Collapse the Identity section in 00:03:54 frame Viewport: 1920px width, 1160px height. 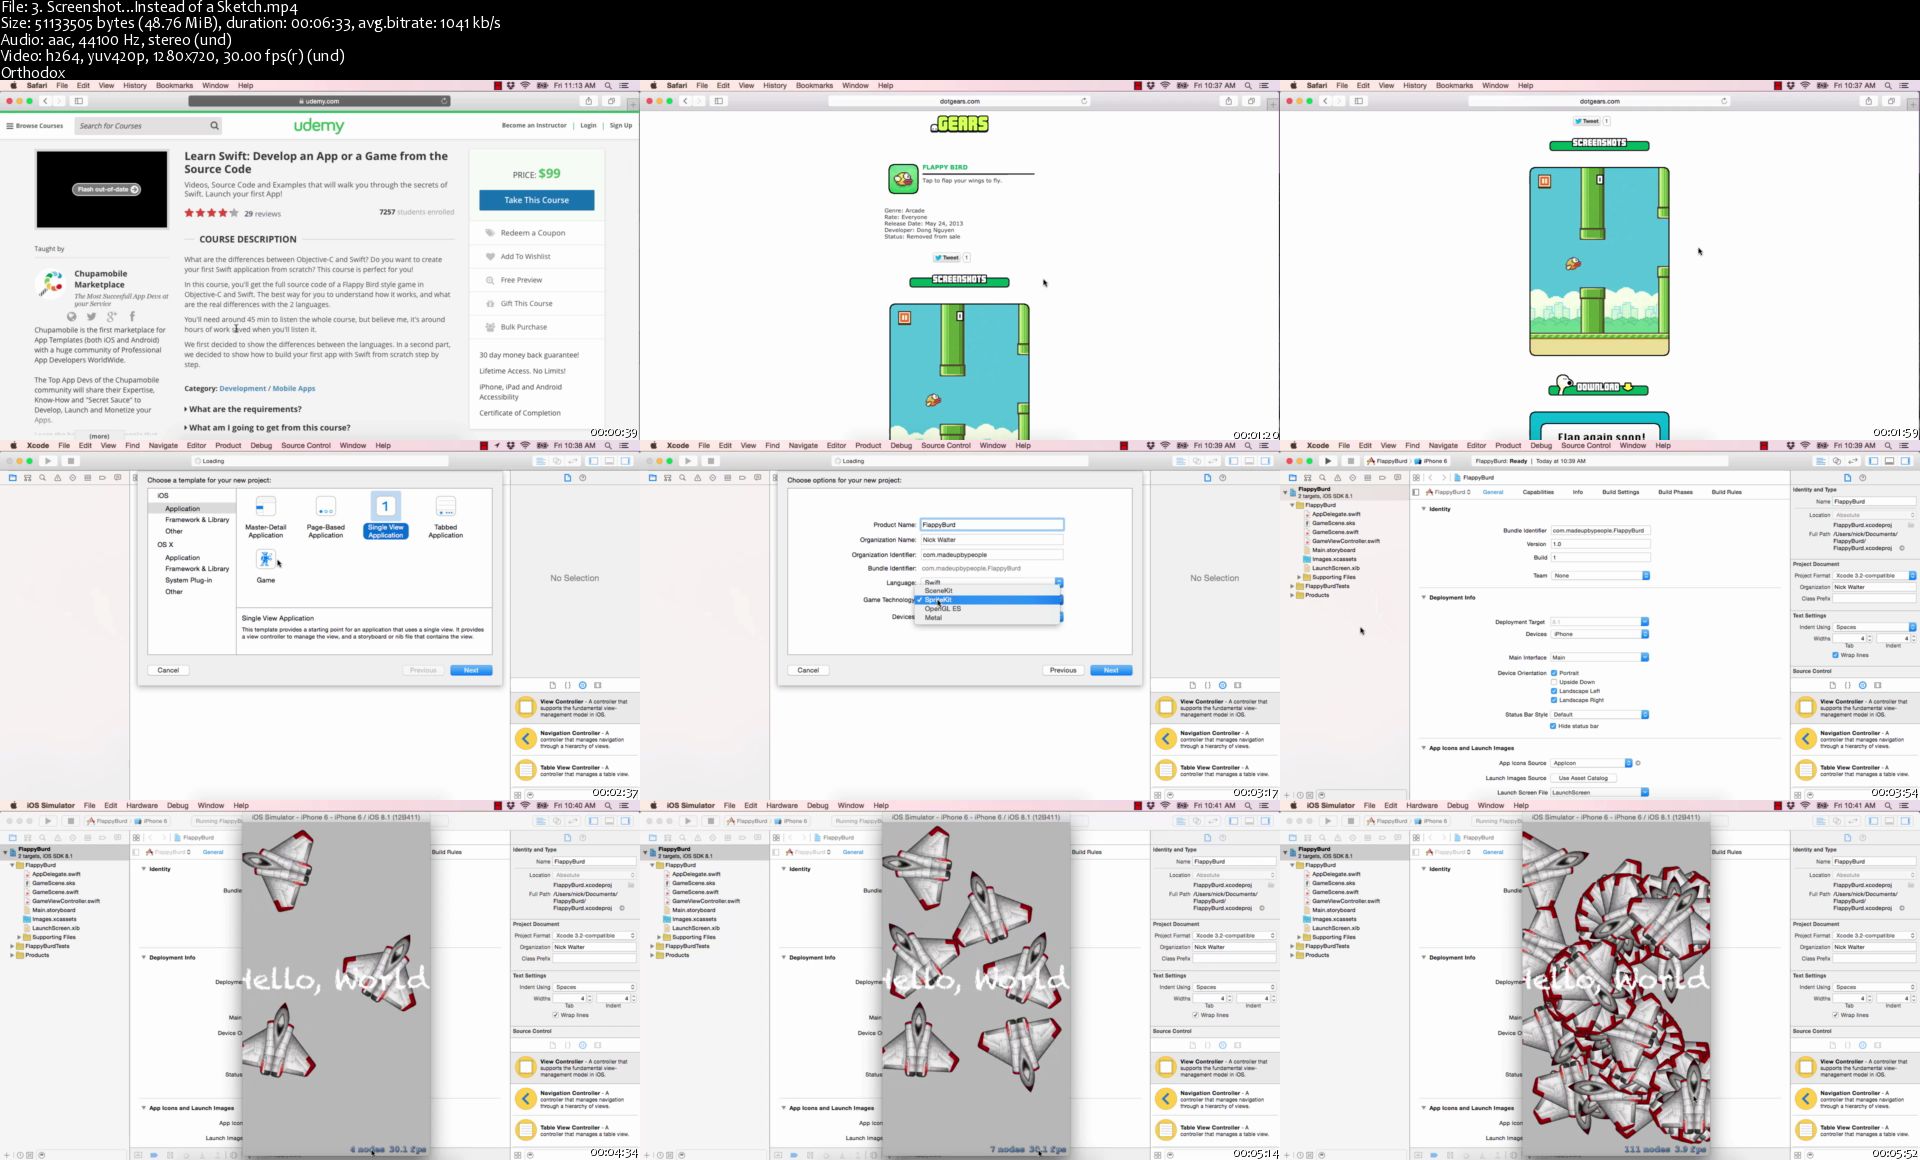tap(1424, 509)
